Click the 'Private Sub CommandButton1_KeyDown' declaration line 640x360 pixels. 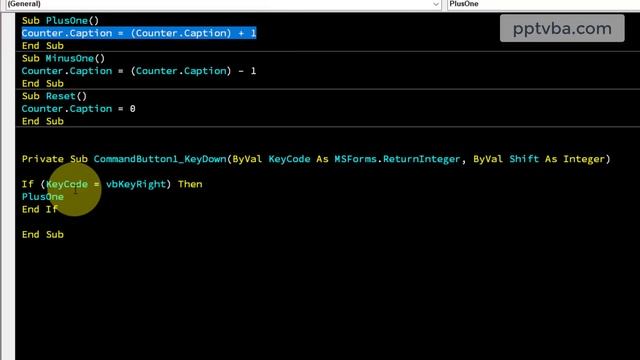pos(316,159)
